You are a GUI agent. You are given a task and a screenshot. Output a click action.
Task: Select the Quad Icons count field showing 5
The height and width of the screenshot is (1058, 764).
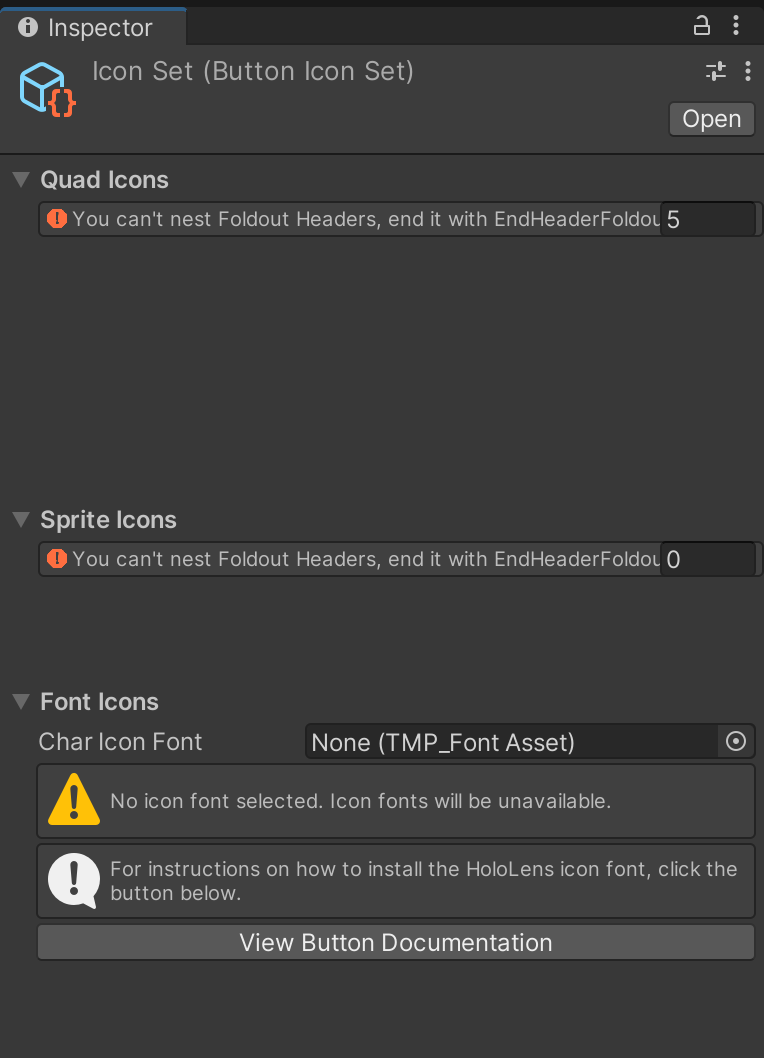[707, 218]
